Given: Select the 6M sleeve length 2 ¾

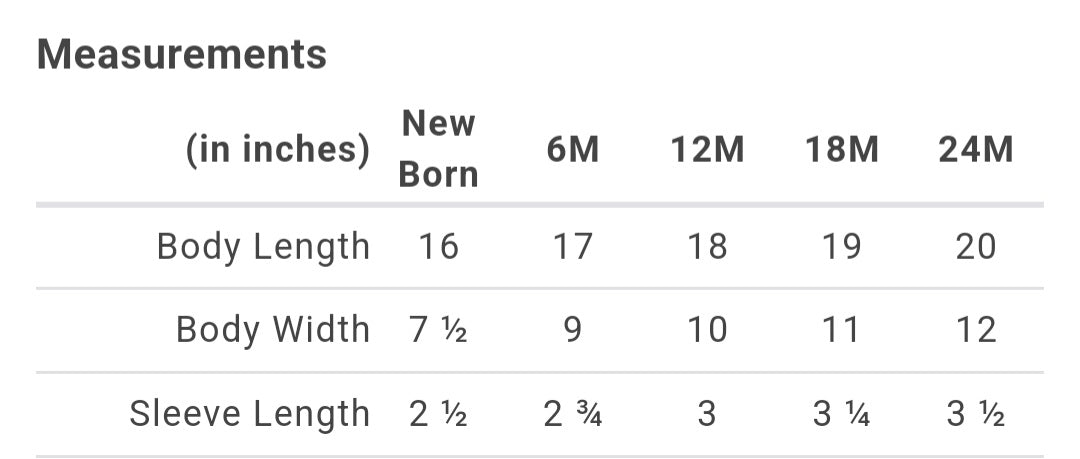Looking at the screenshot, I should (x=573, y=413).
